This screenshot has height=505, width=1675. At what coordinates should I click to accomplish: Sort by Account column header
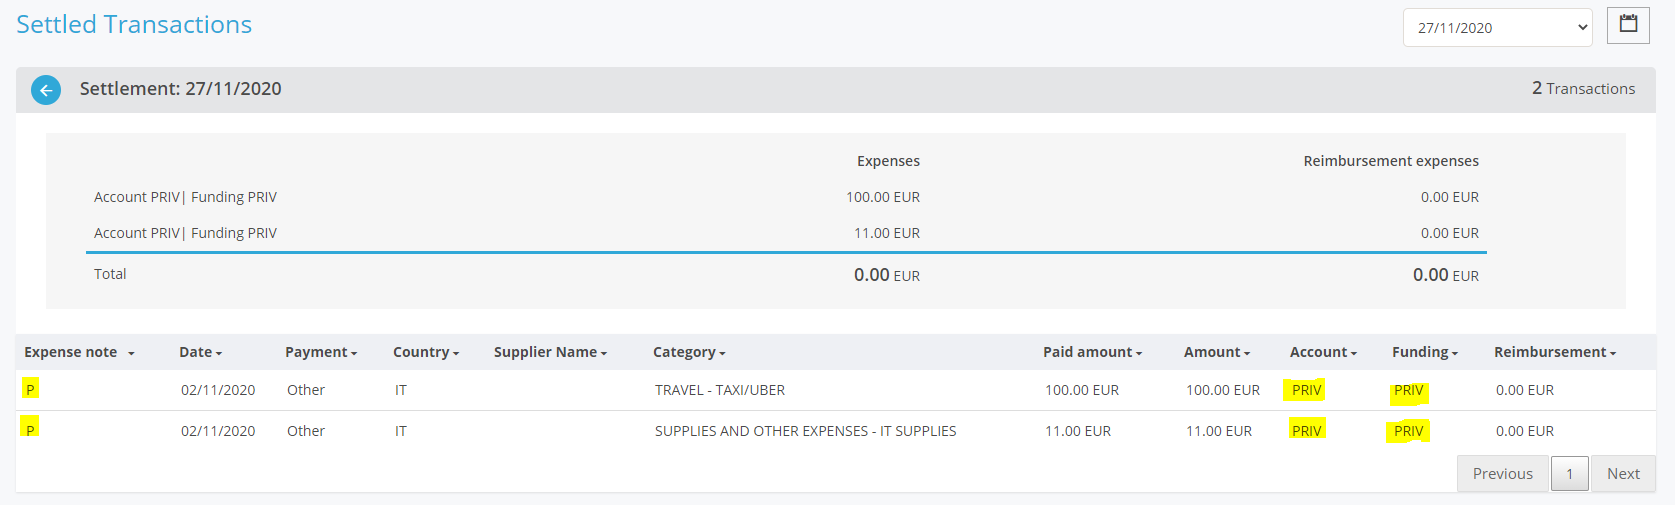1322,352
